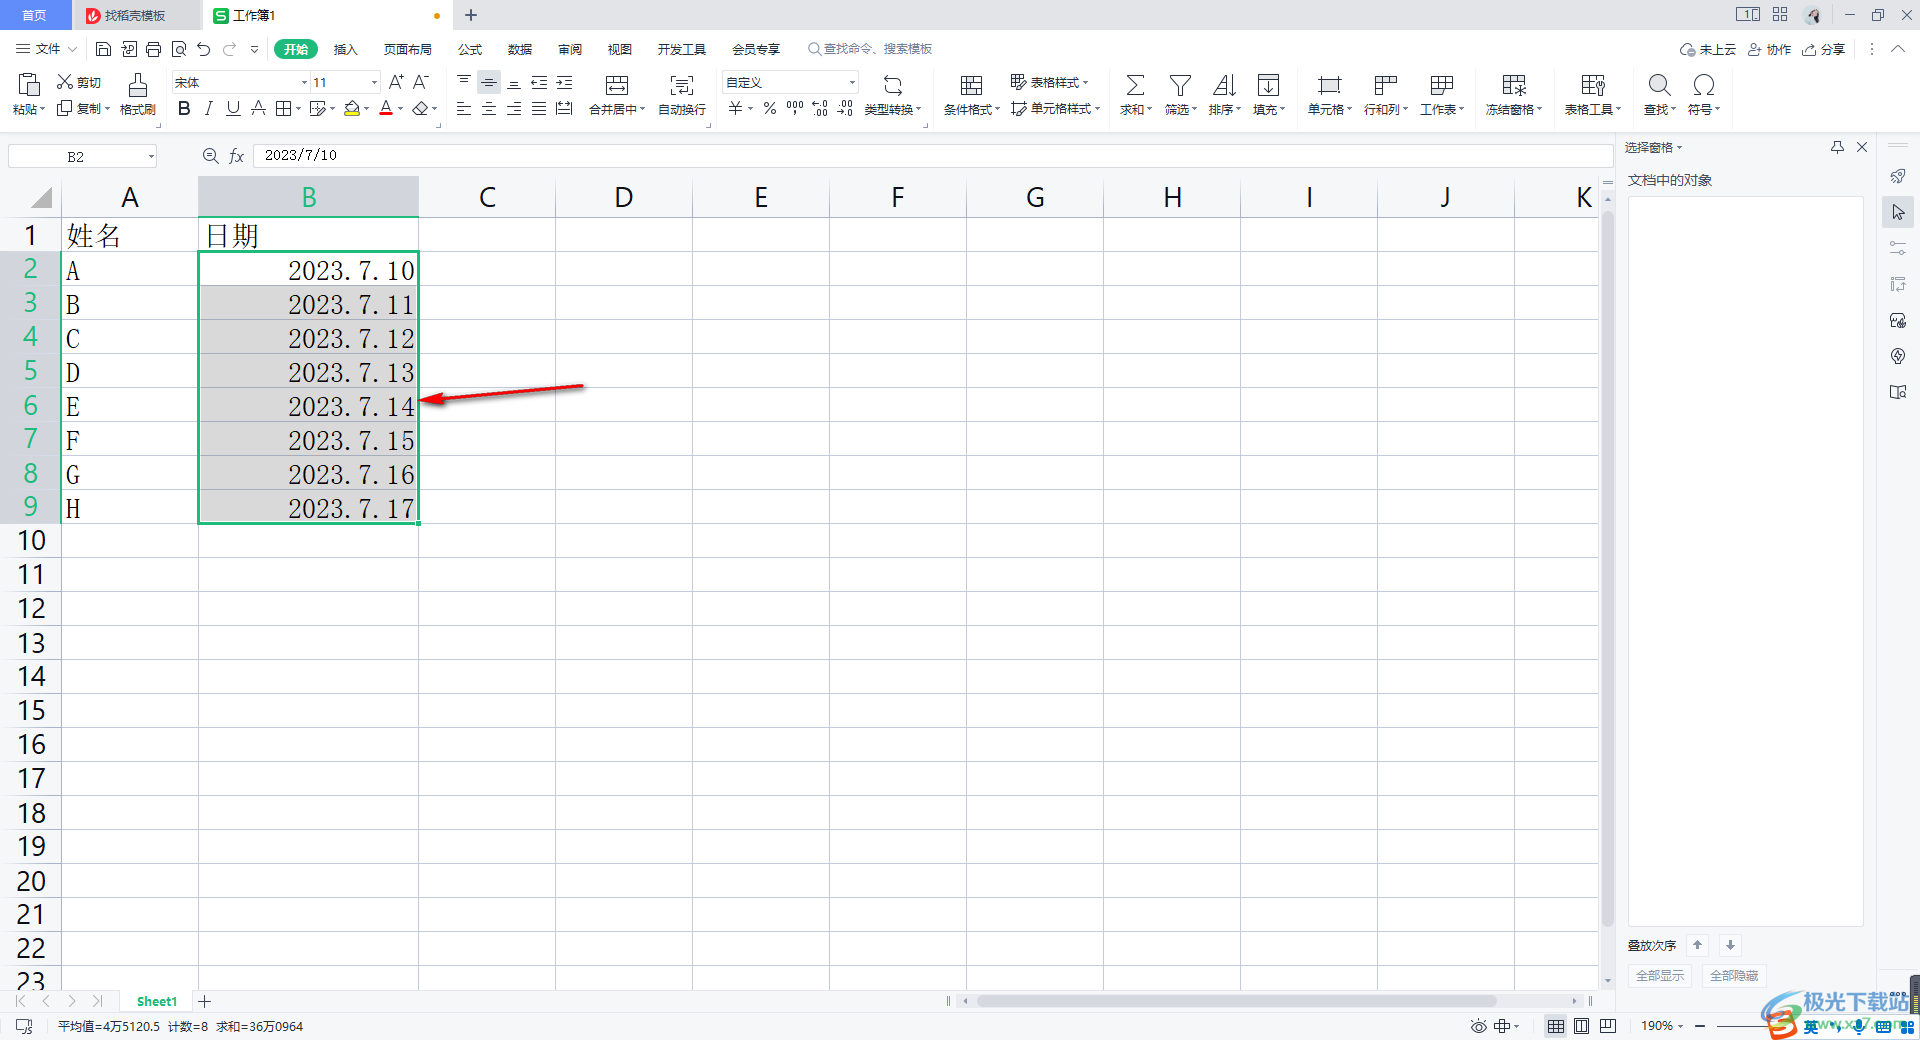
Task: Toggle Italic formatting
Action: click(x=208, y=109)
